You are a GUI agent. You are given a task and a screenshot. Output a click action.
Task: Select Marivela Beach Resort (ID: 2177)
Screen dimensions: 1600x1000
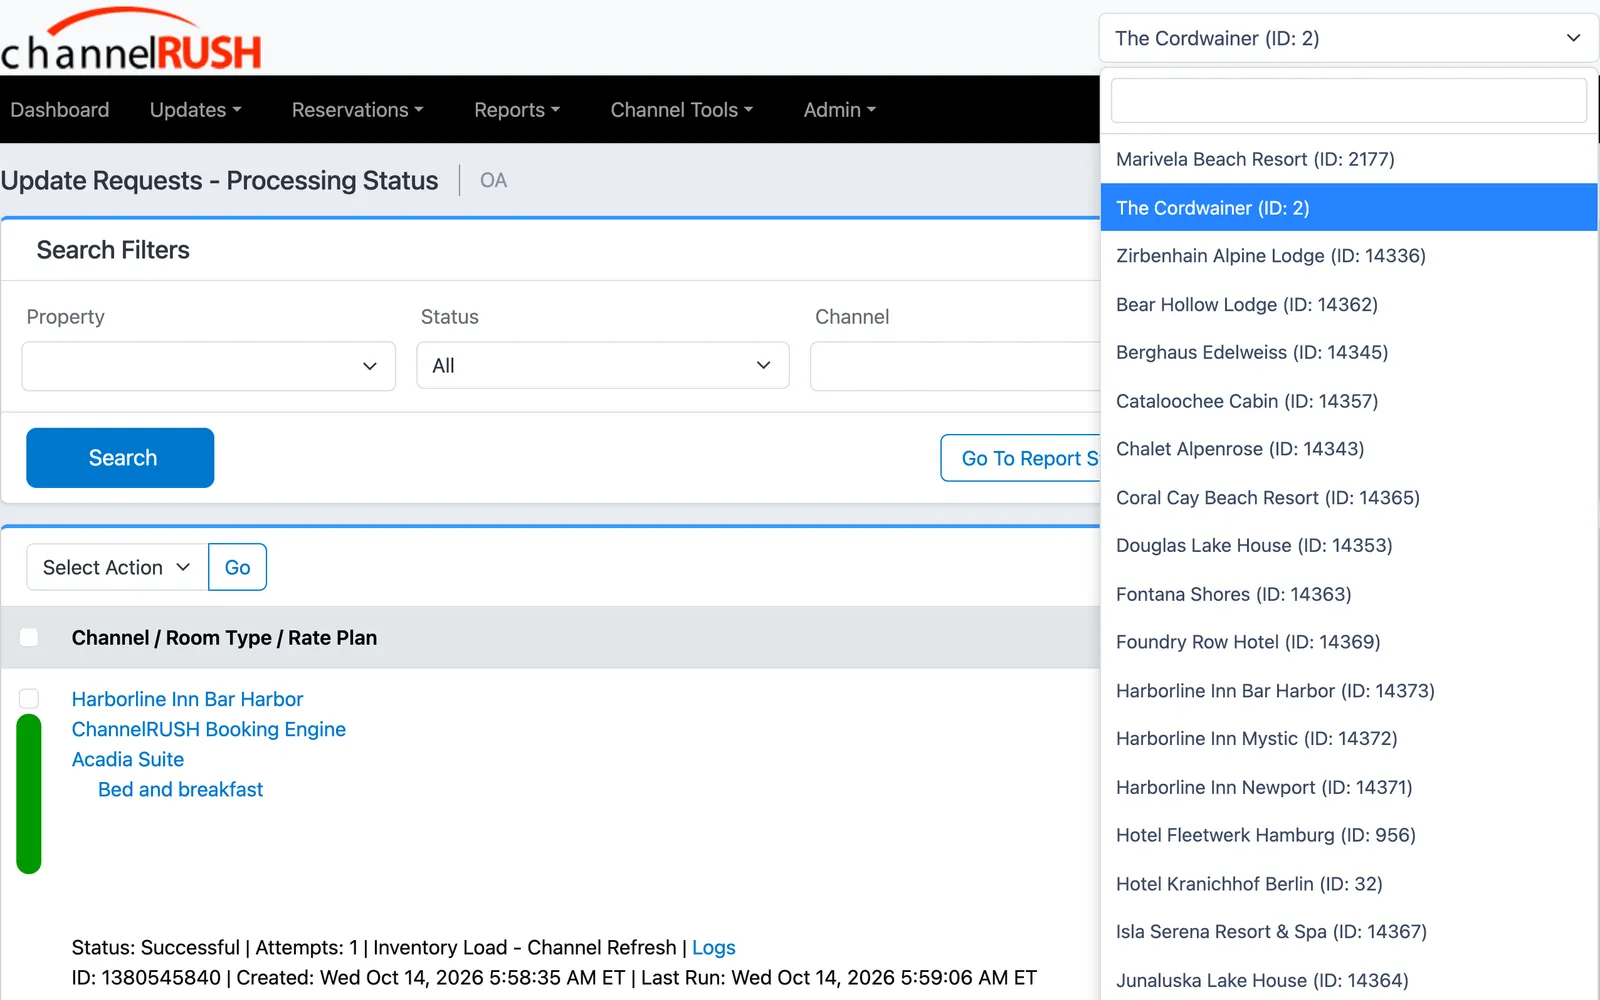click(x=1348, y=159)
